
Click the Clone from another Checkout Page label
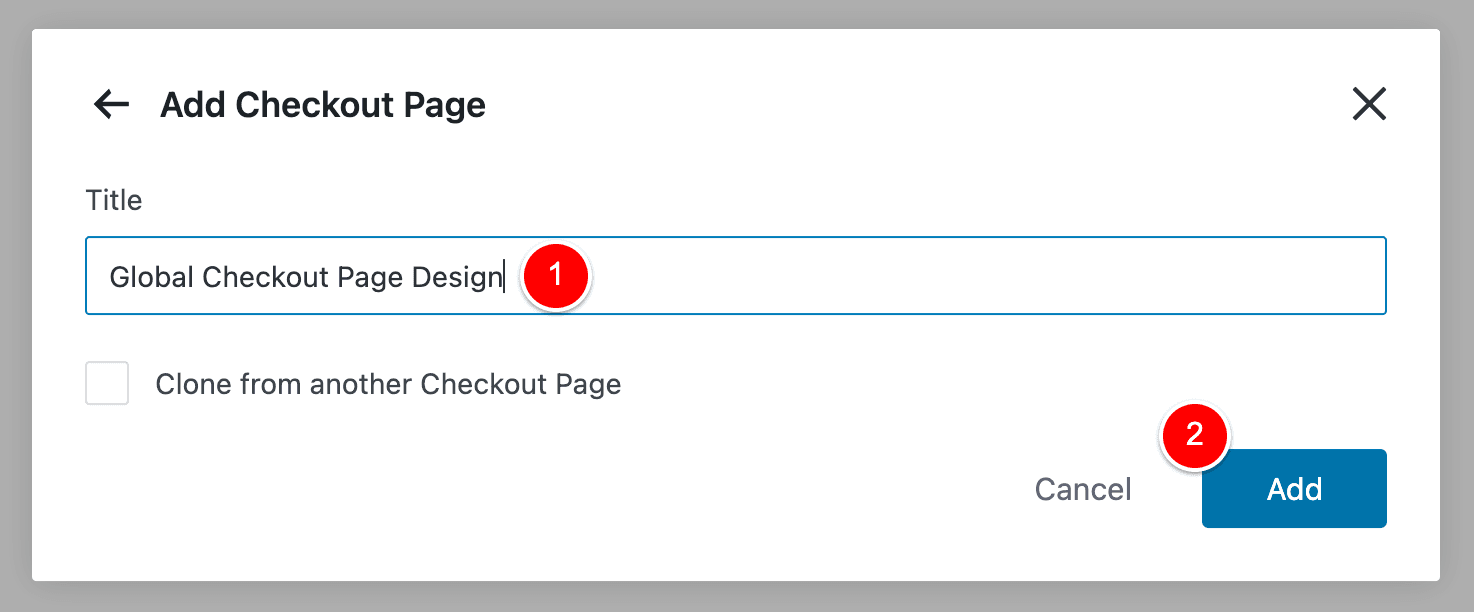tap(388, 384)
